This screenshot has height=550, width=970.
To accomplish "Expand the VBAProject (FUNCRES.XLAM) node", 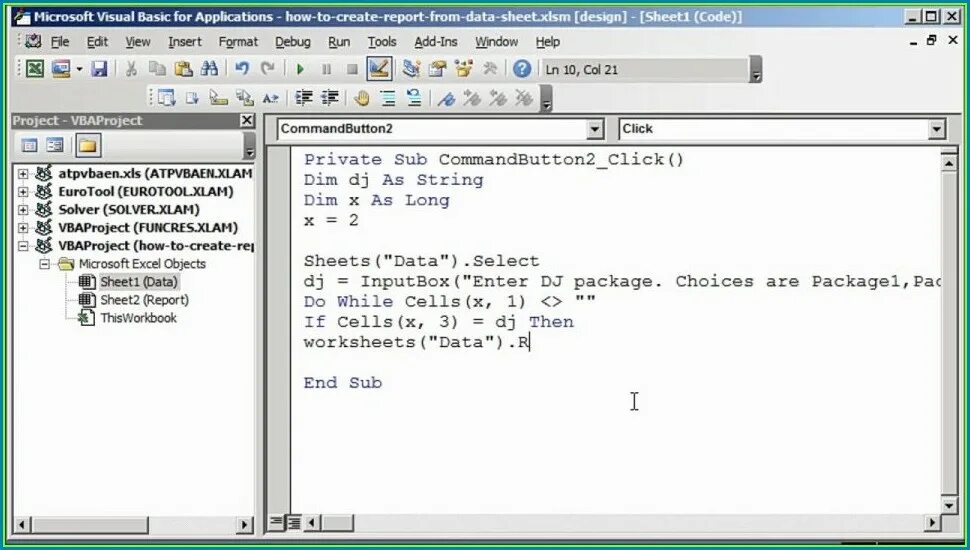I will [x=23, y=228].
